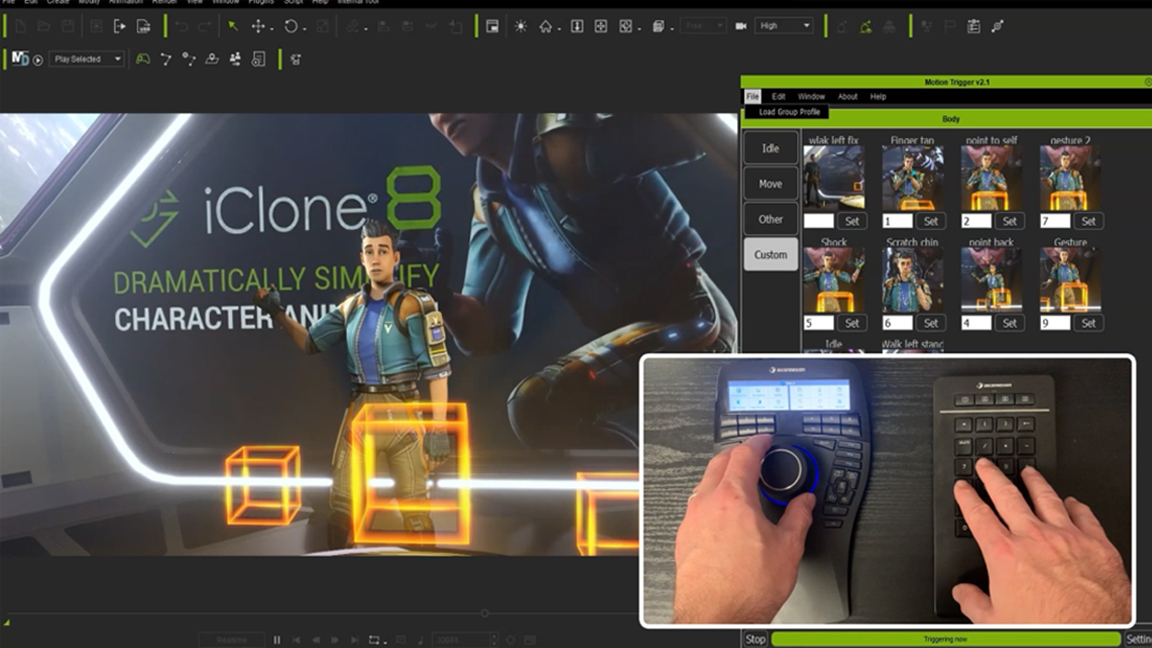The width and height of the screenshot is (1152, 648).
Task: Click the empty key field for wlak left fix
Action: pyautogui.click(x=818, y=221)
